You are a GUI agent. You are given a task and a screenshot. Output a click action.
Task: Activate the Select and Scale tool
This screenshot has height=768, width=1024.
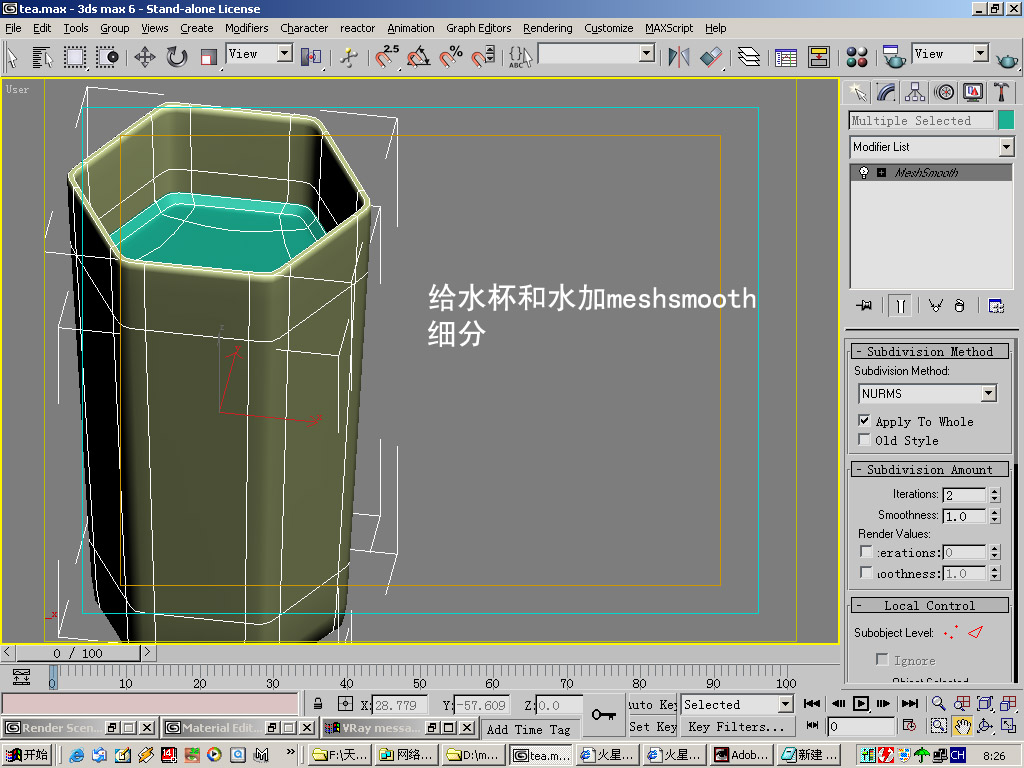pyautogui.click(x=208, y=57)
